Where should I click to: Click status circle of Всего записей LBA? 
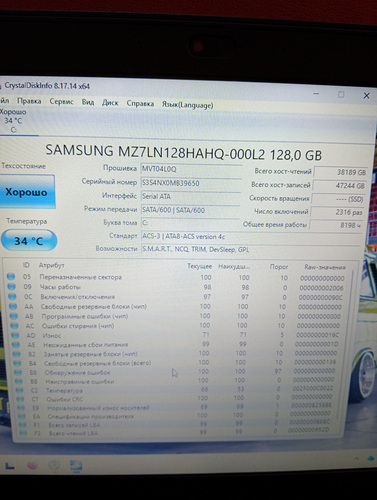23,425
